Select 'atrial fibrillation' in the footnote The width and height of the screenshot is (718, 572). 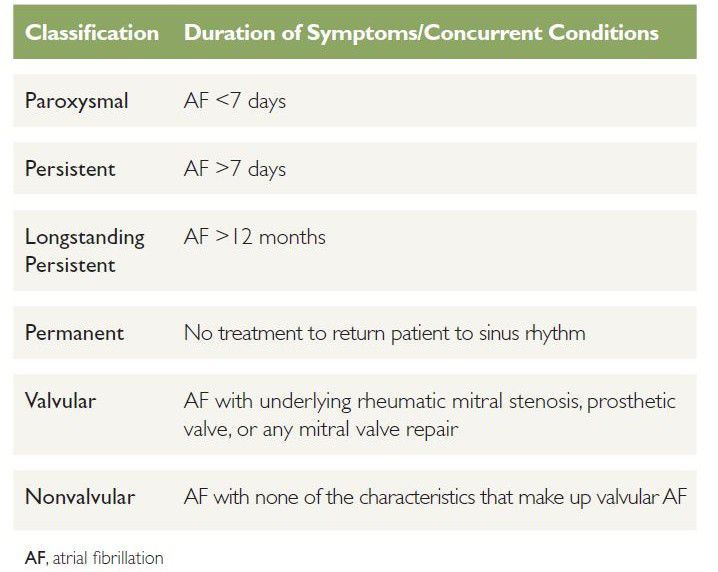107,556
